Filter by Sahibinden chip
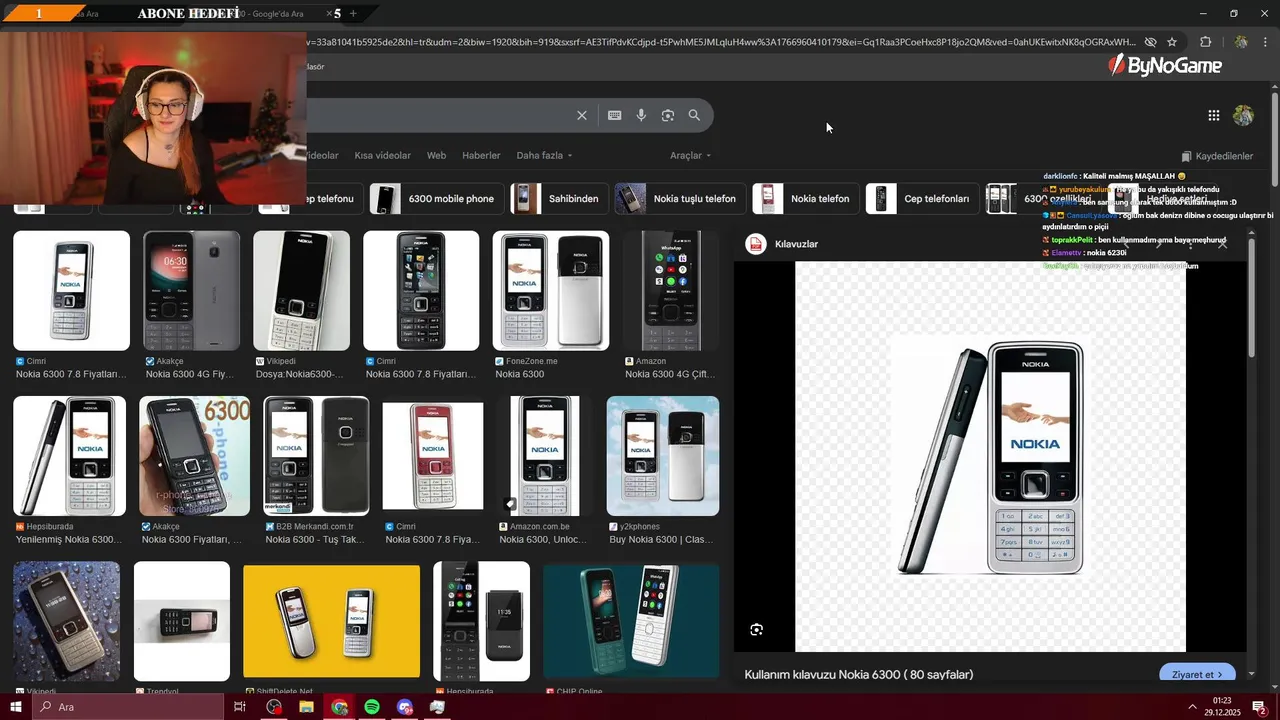Image resolution: width=1280 pixels, height=720 pixels. pos(559,198)
